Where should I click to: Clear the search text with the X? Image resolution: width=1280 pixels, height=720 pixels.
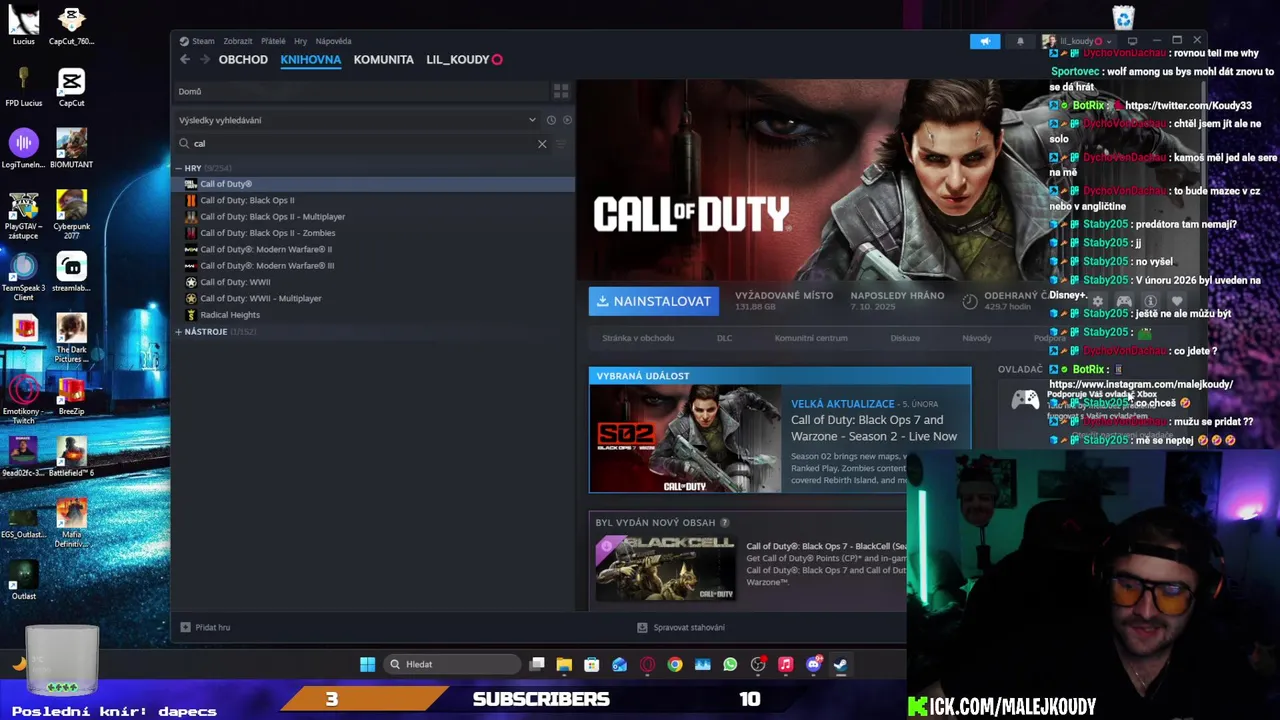542,144
